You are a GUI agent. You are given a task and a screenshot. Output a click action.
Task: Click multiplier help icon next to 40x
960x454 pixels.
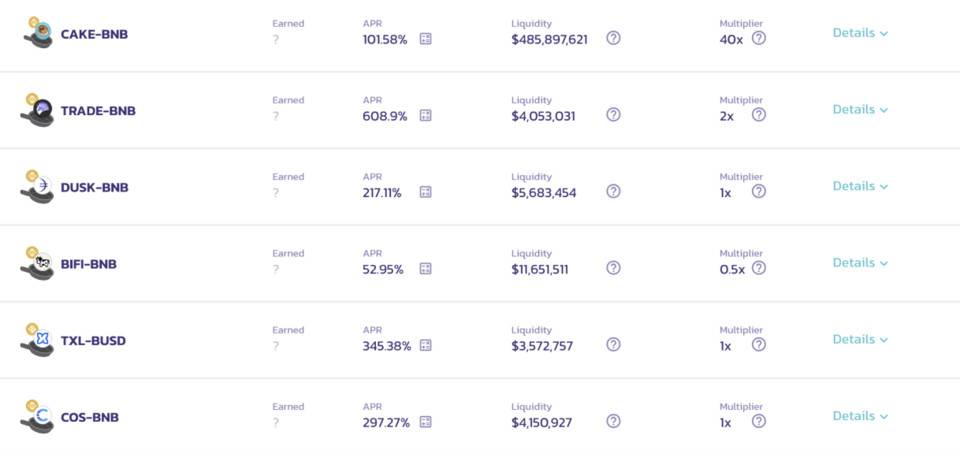click(x=759, y=38)
